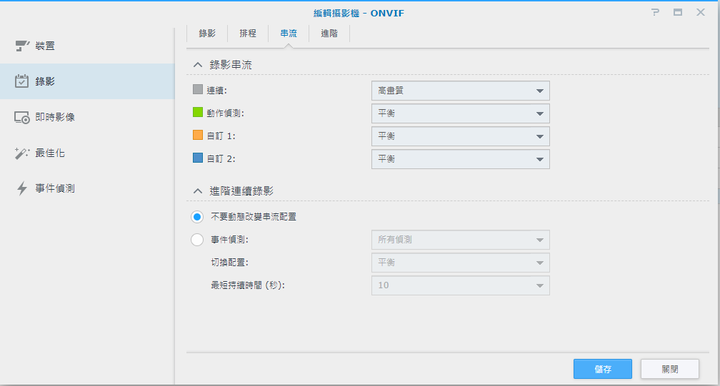
Task: Open the 裝置 (Device) camera section
Action: (87, 46)
